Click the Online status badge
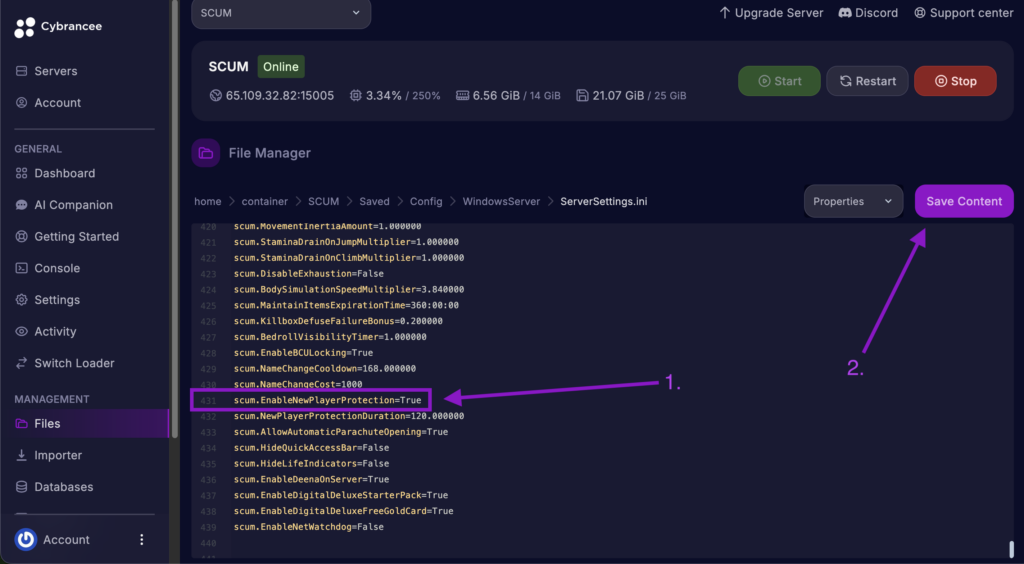This screenshot has height=564, width=1024. coord(281,67)
